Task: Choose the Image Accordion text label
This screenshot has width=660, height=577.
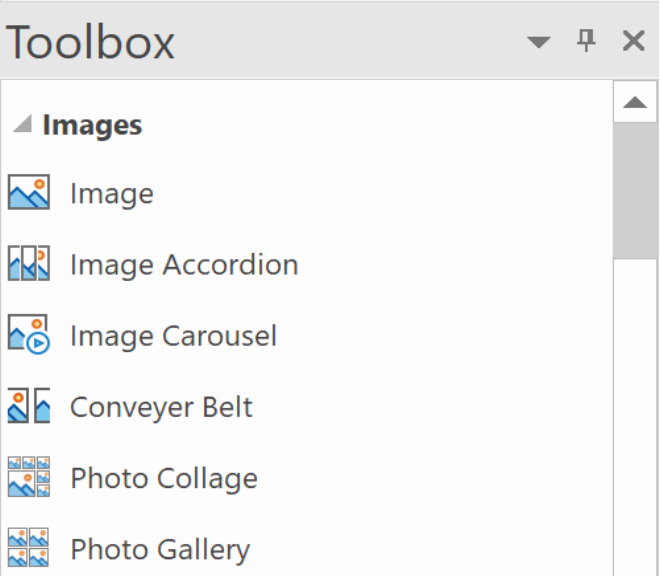Action: (184, 265)
